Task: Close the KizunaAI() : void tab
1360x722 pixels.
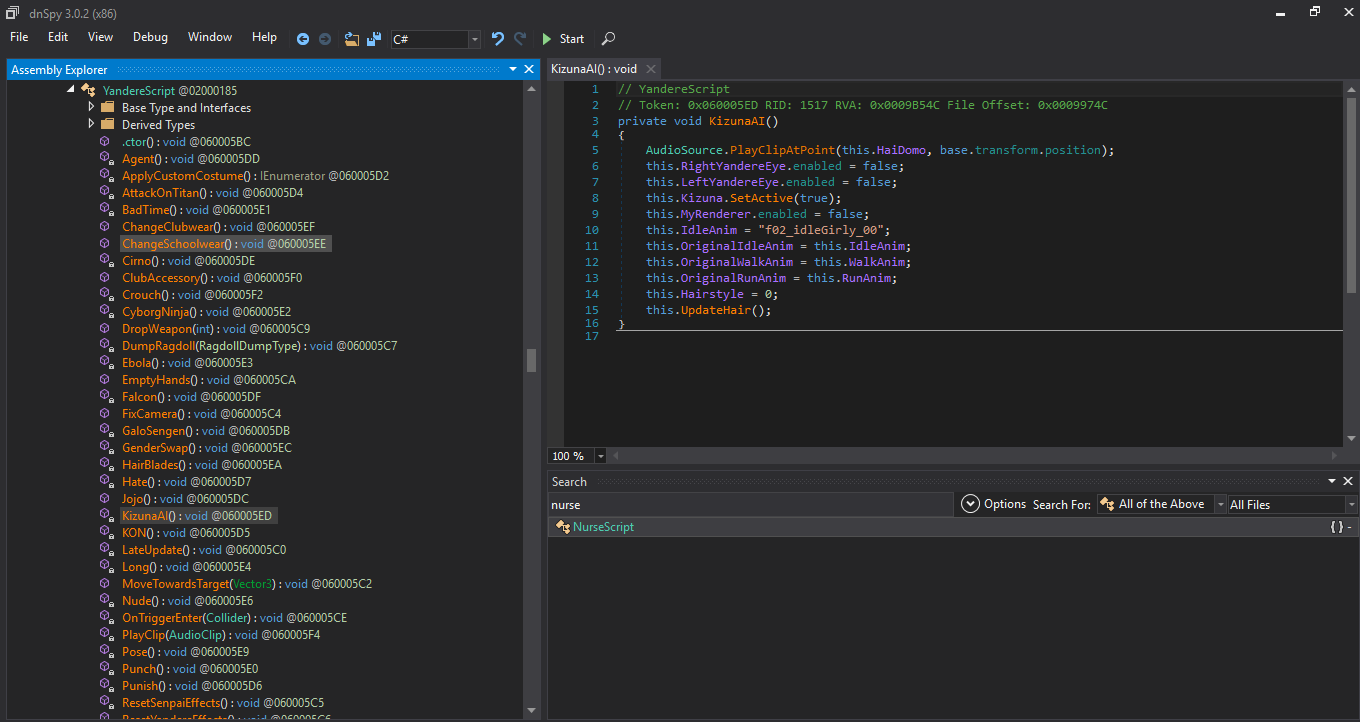Action: (x=650, y=69)
